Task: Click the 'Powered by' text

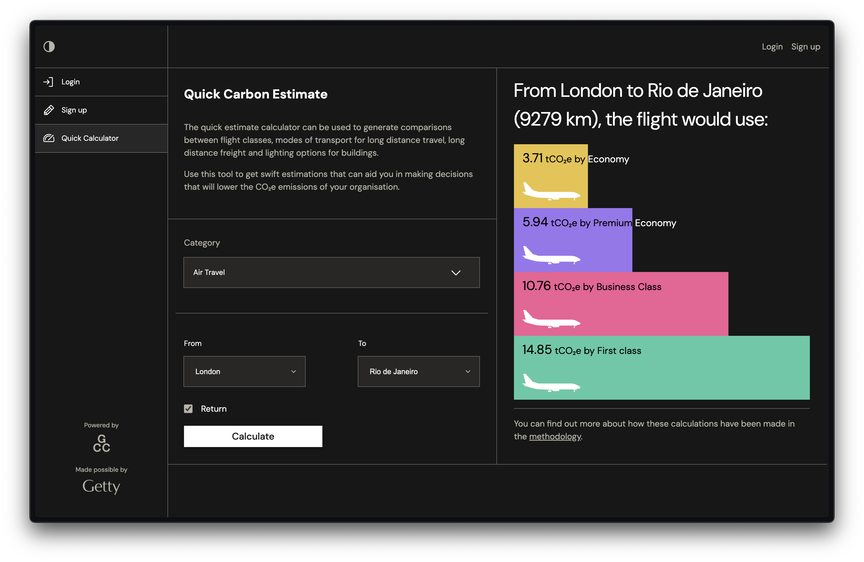Action: [101, 425]
